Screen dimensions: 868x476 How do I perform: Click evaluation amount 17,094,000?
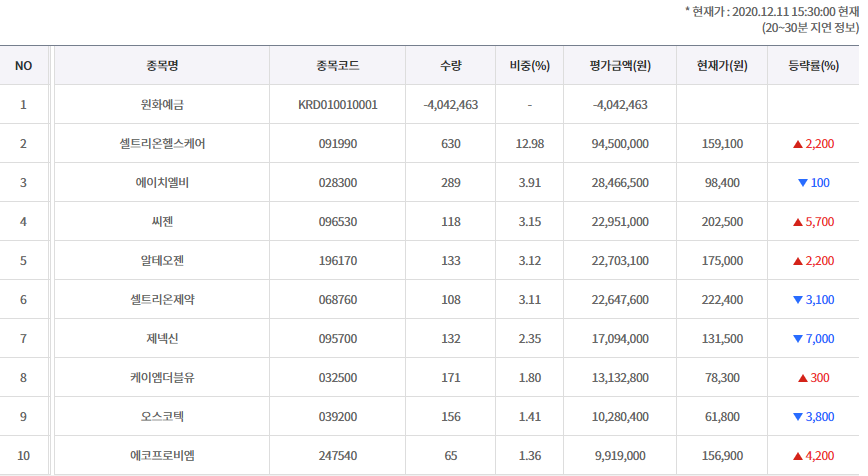(x=620, y=339)
